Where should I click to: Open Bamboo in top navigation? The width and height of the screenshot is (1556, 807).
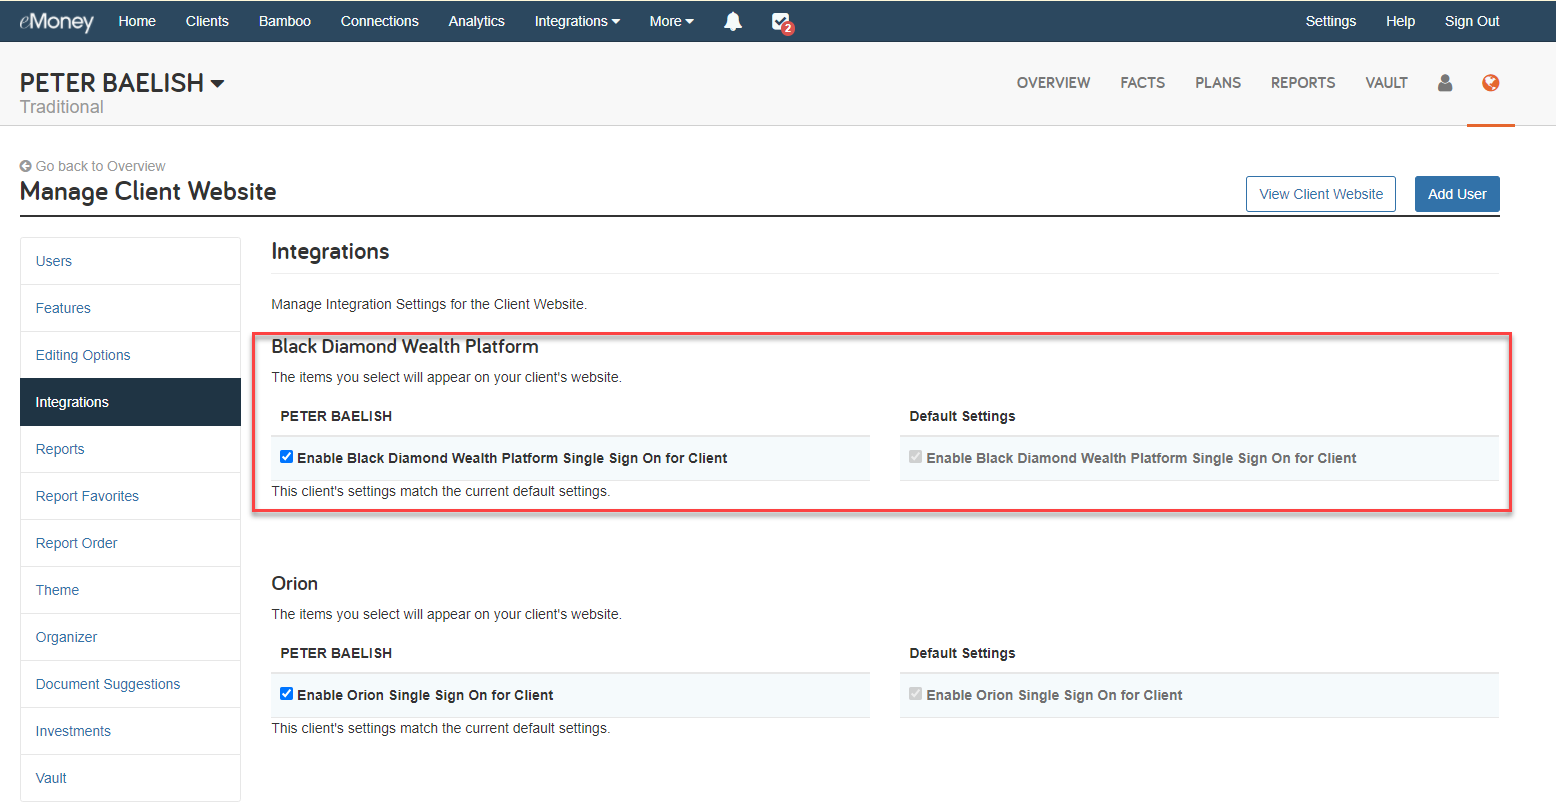click(285, 21)
